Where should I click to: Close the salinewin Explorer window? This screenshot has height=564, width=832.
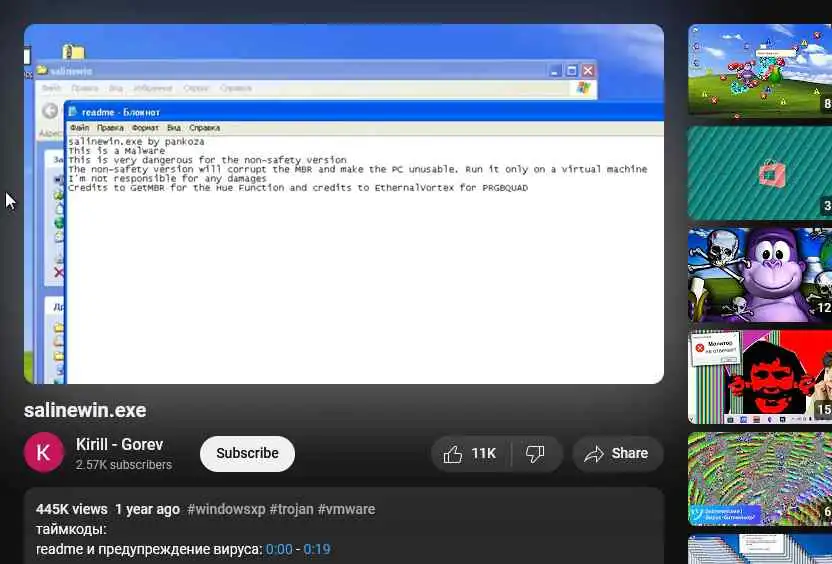588,71
